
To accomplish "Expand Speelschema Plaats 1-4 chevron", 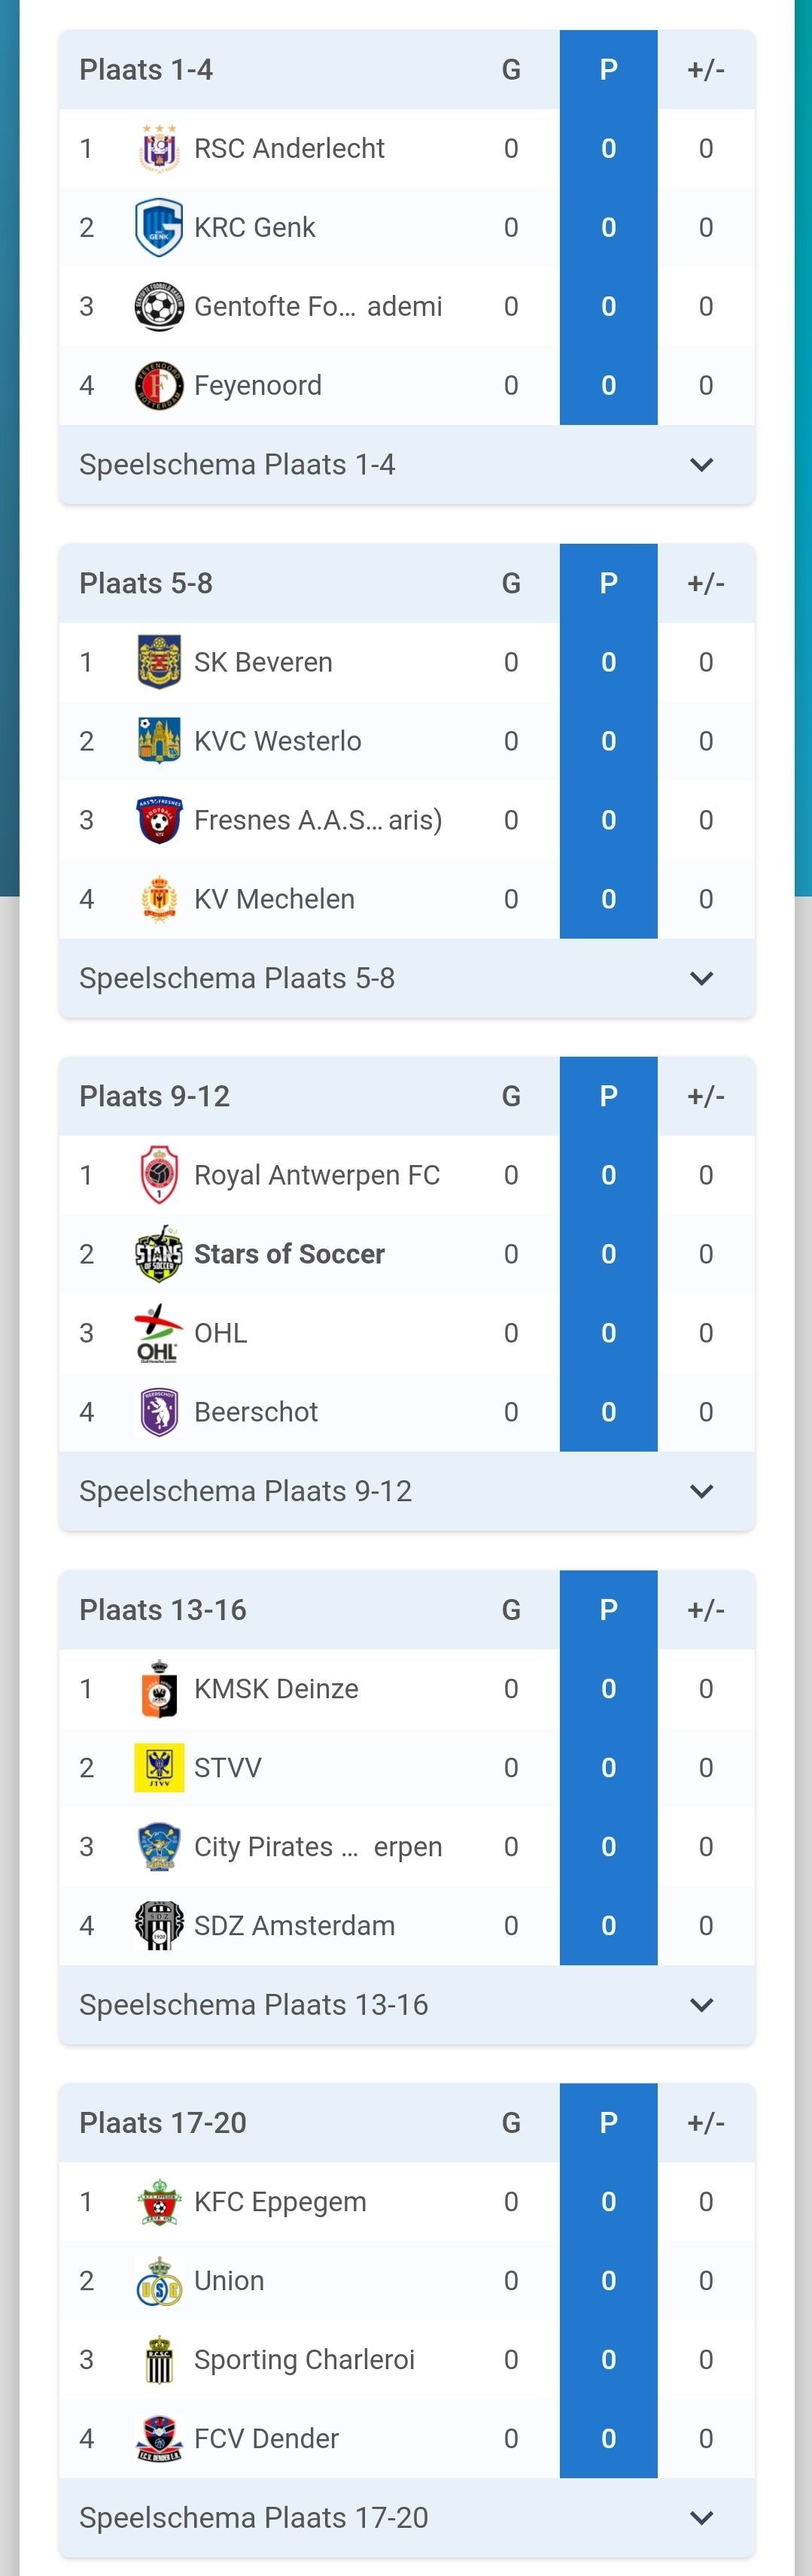I will pos(702,465).
